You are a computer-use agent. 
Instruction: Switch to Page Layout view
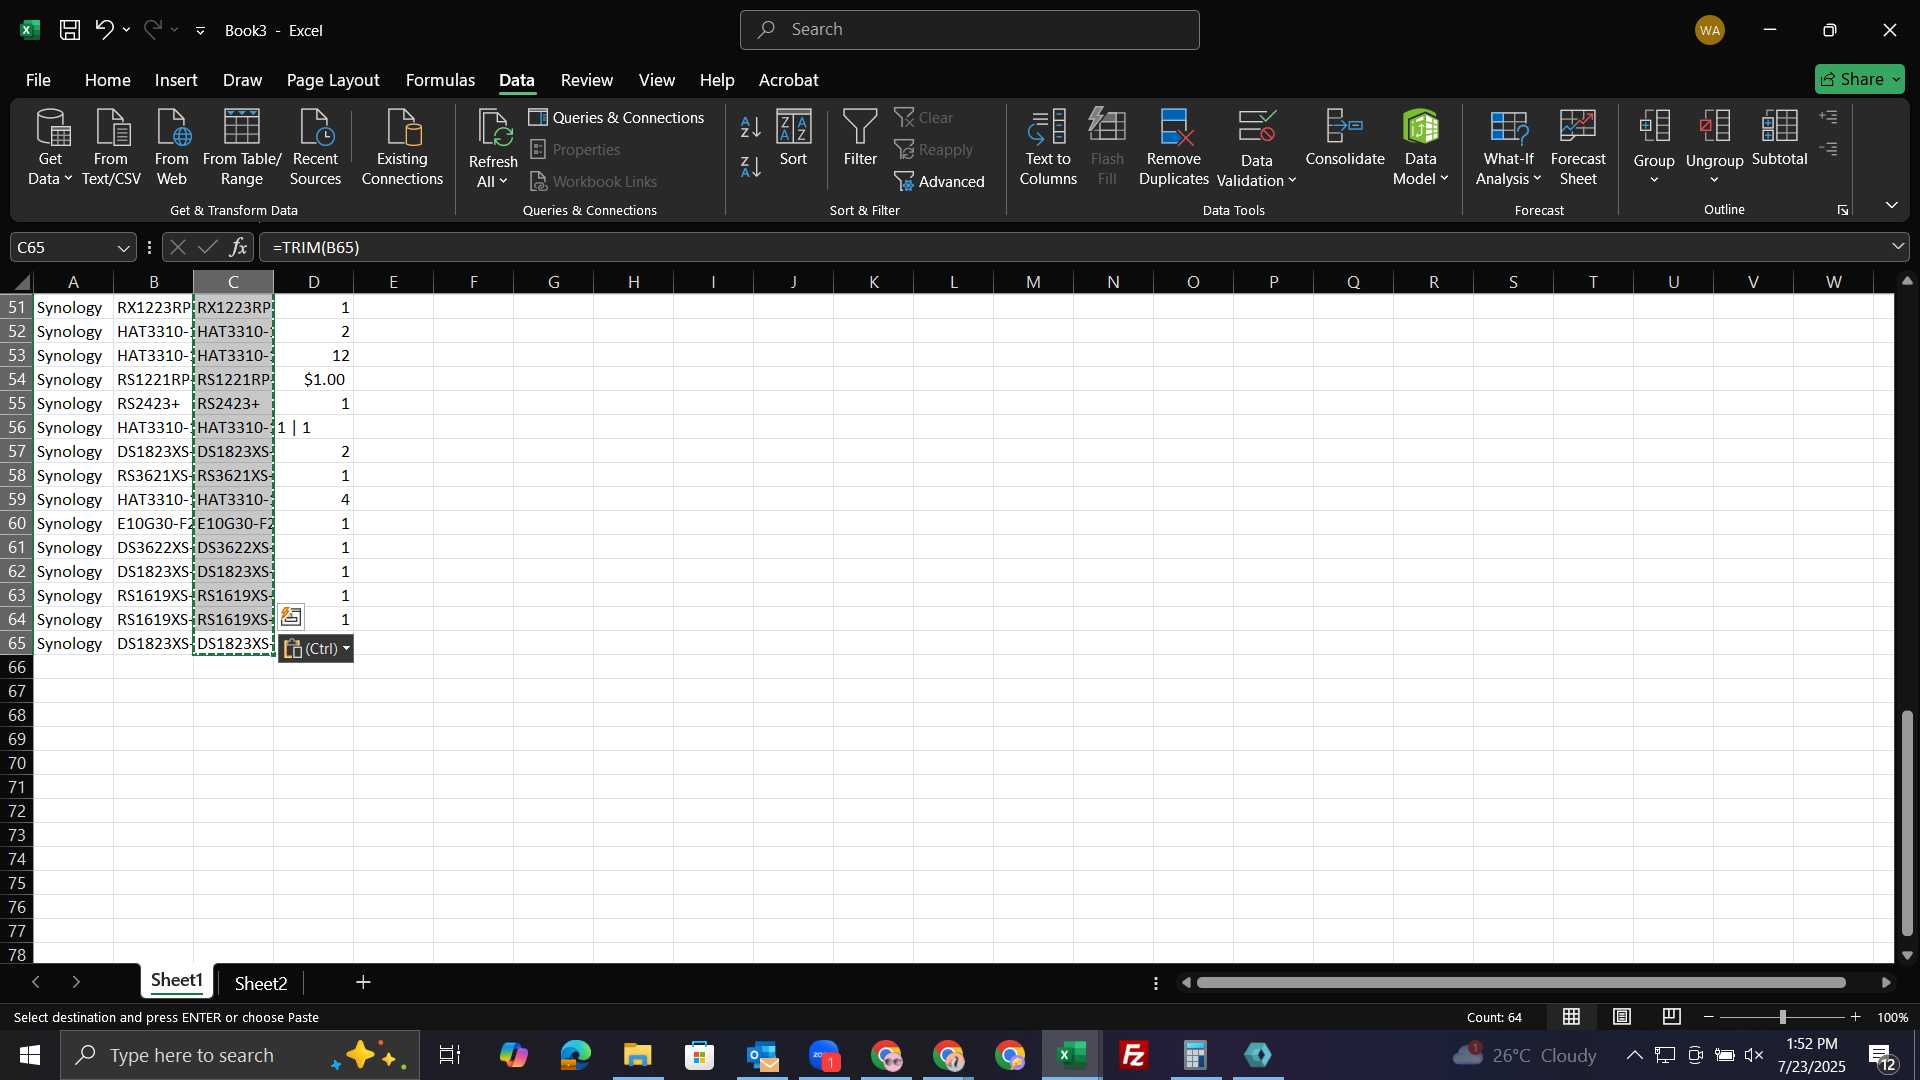point(1622,1017)
